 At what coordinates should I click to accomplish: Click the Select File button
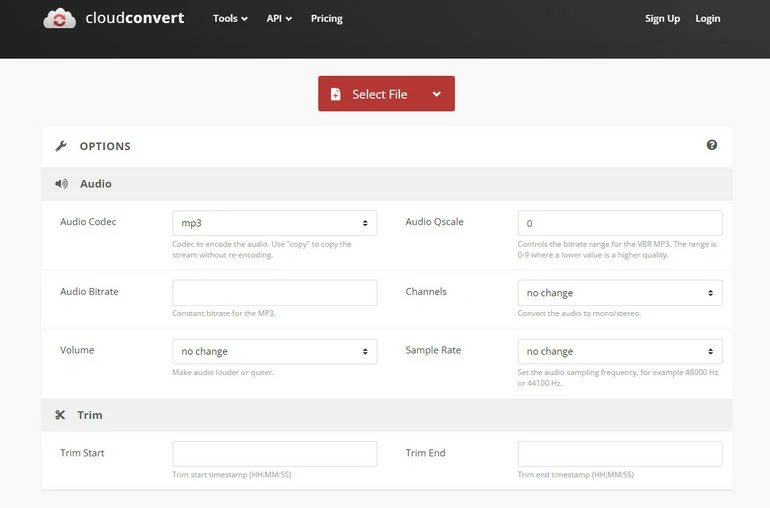point(386,93)
